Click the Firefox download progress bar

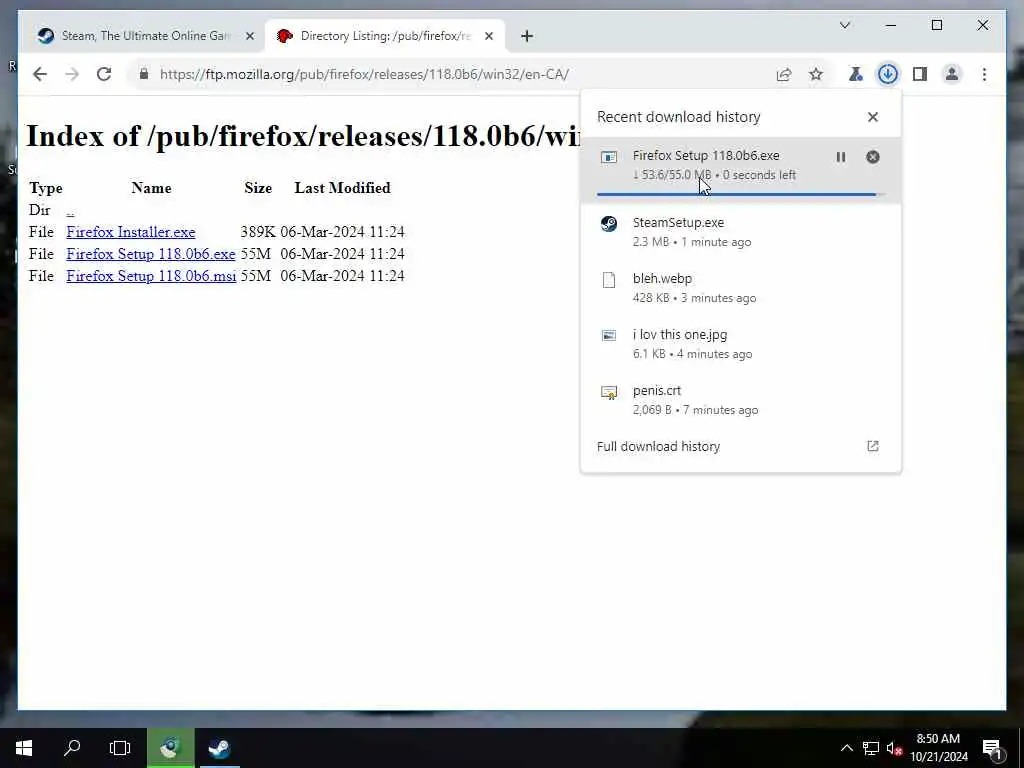(741, 194)
